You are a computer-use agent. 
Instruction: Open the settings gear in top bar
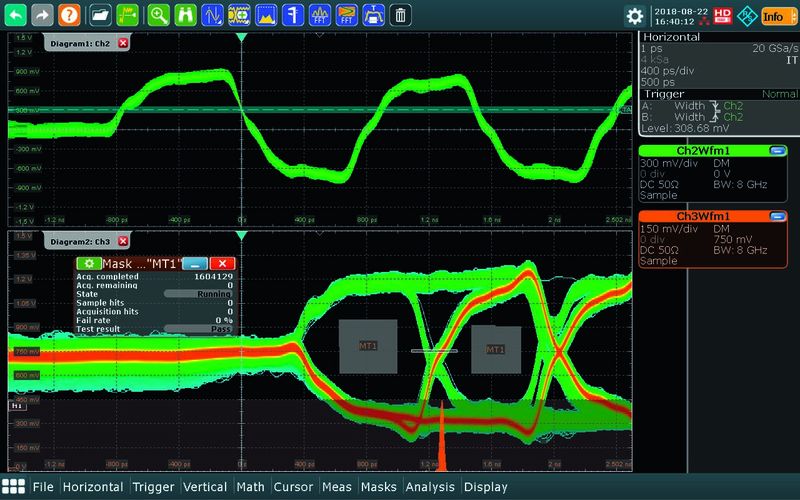[635, 16]
